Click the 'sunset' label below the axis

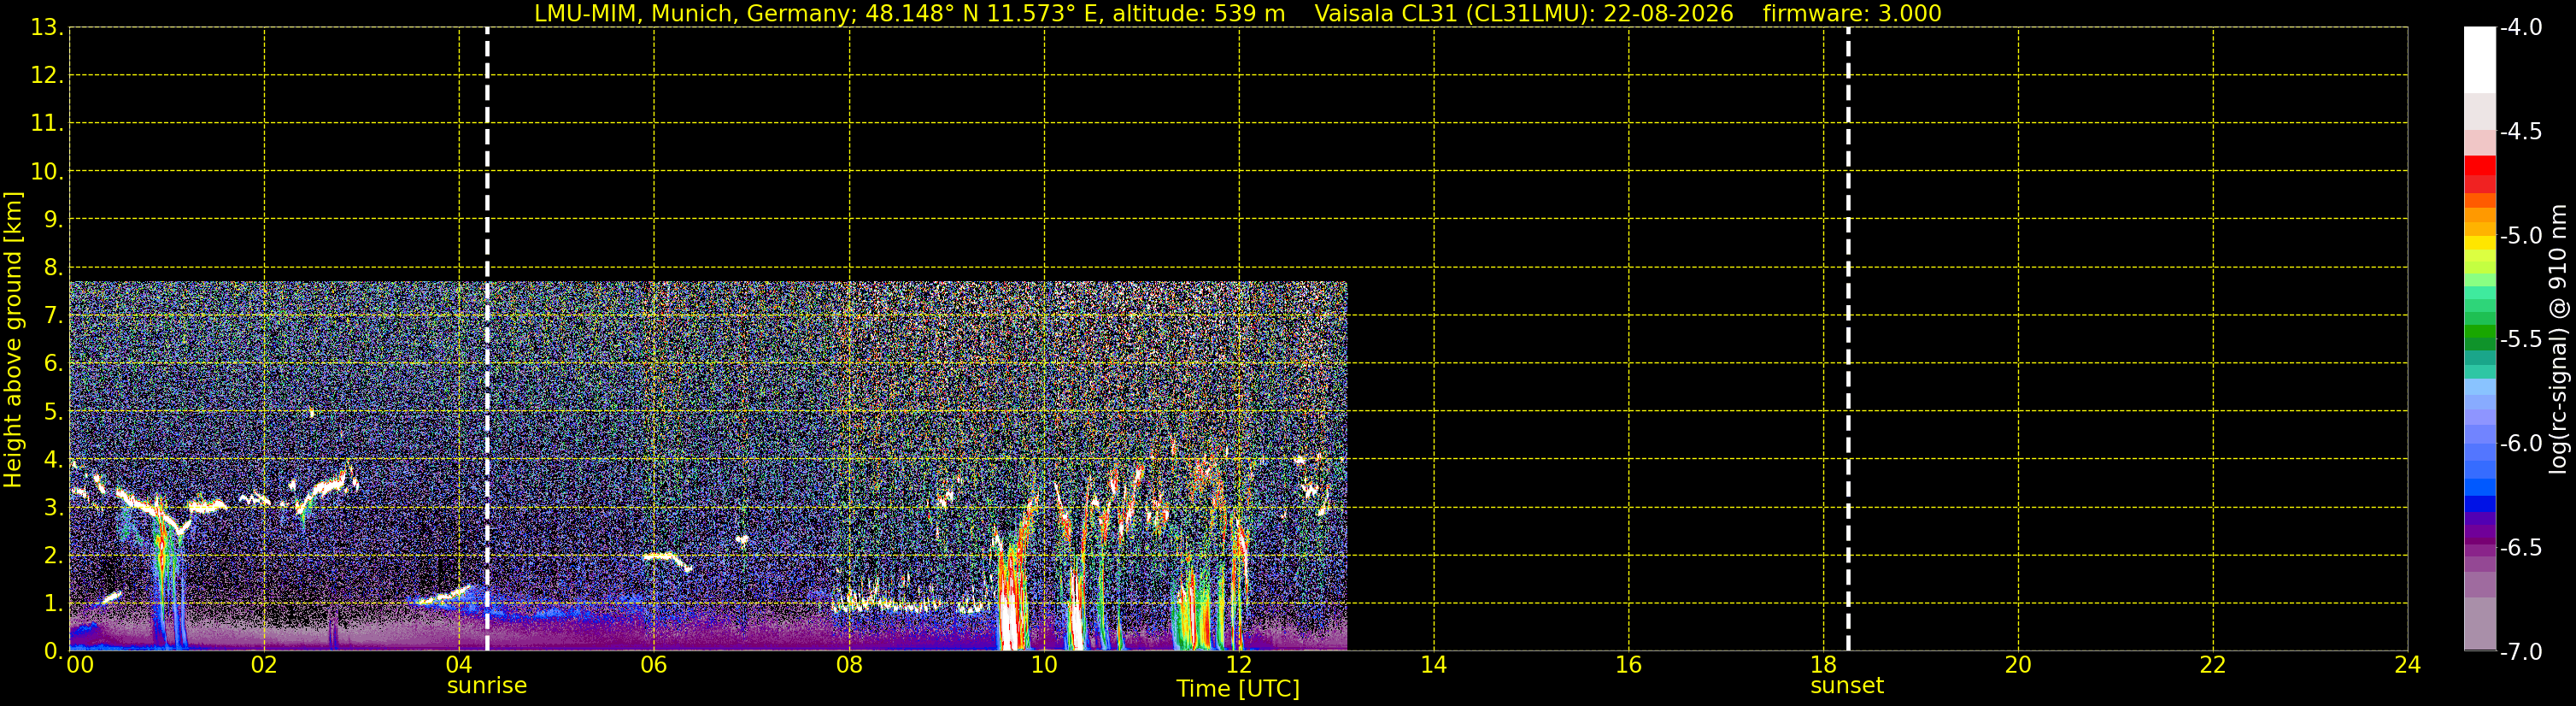tap(1847, 686)
